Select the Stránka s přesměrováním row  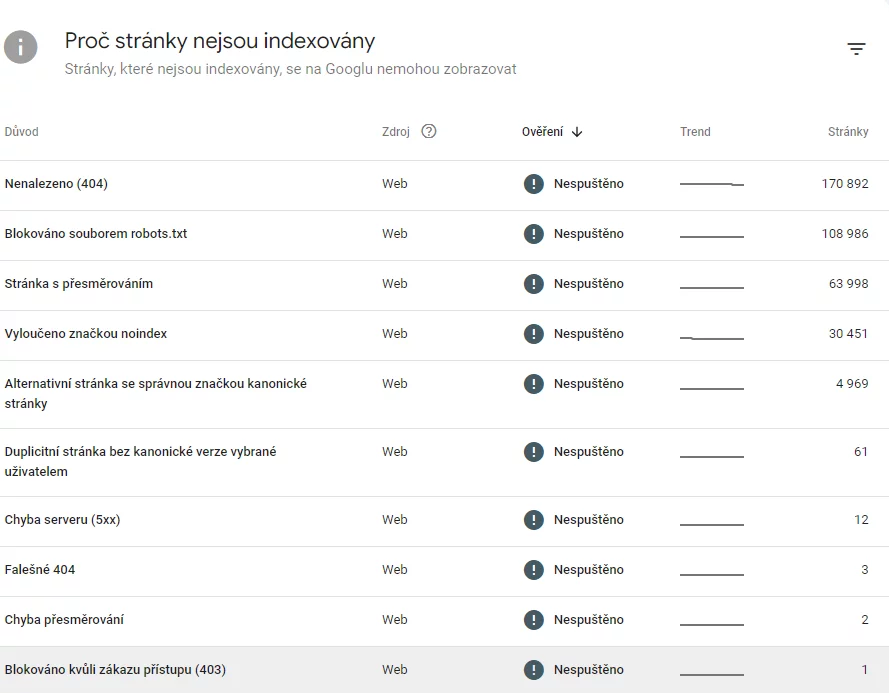point(444,285)
